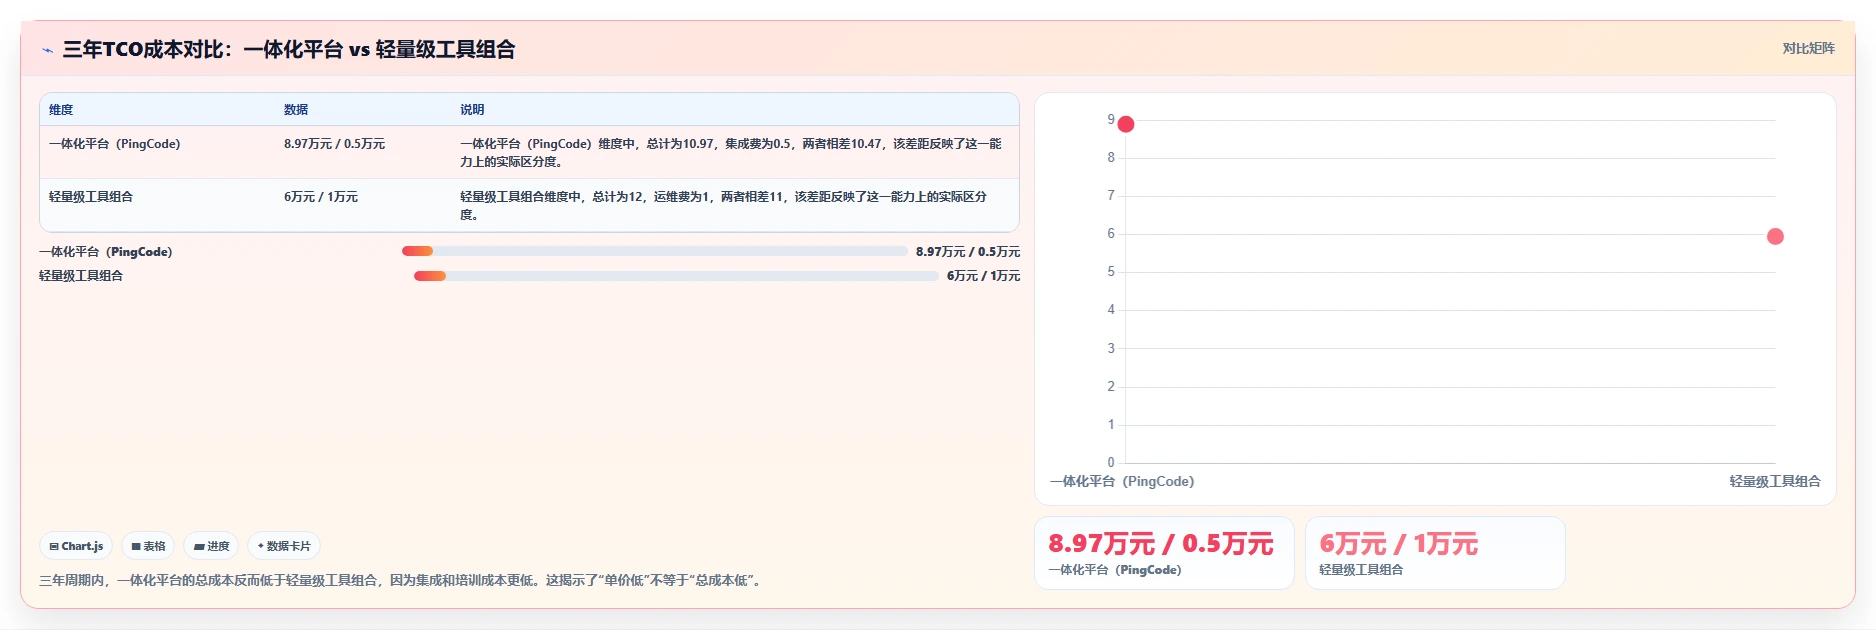Viewport: 1876px width, 630px height.
Task: Click the chart data point near 9
Action: coord(1126,124)
